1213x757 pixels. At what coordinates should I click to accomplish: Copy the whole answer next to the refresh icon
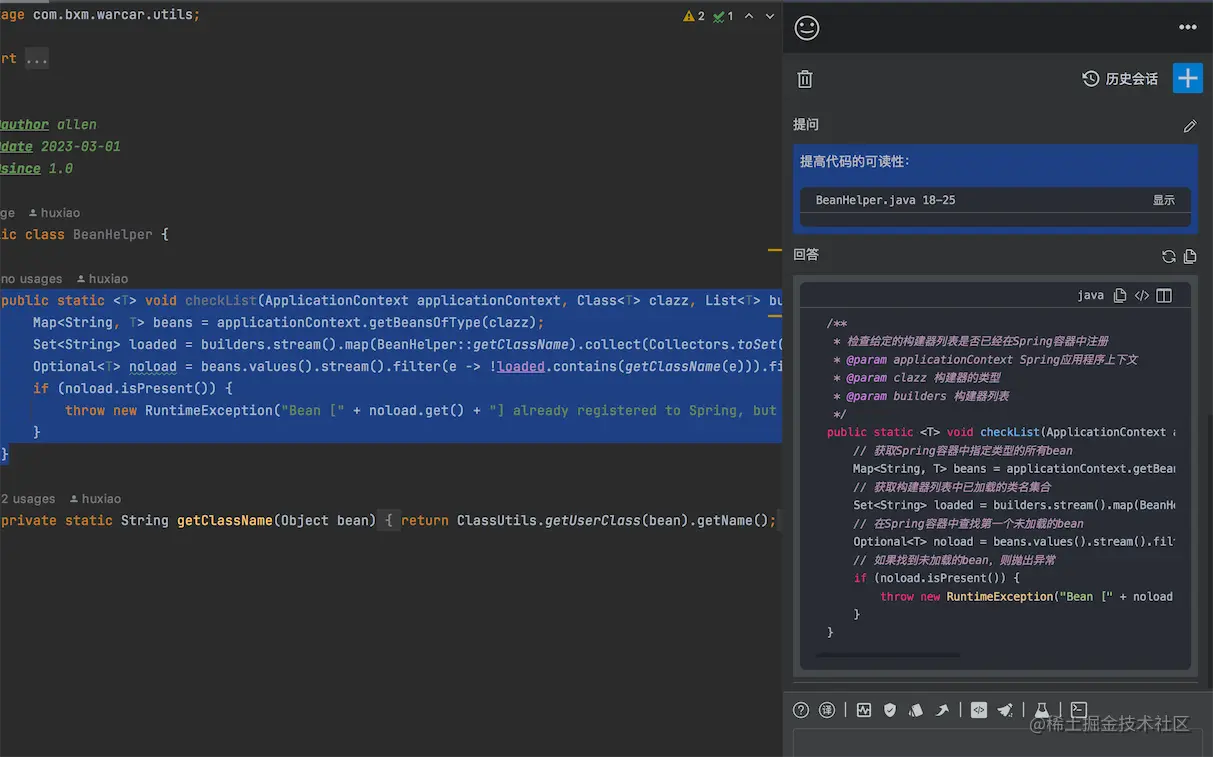tap(1190, 256)
